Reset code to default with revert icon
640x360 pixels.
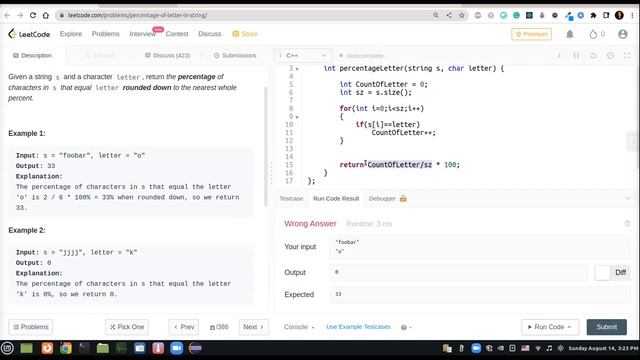click(593, 56)
